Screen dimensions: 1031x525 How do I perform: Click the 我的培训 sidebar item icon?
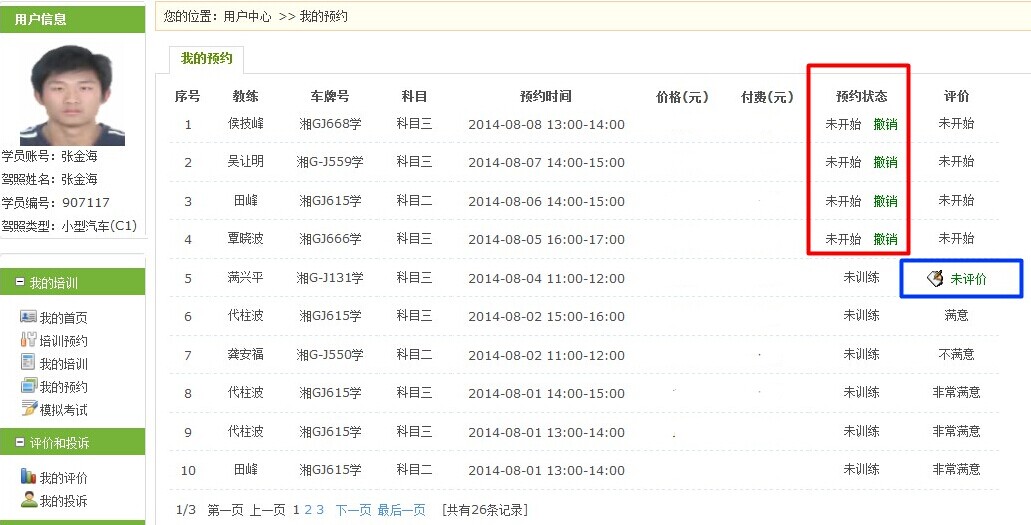28,363
